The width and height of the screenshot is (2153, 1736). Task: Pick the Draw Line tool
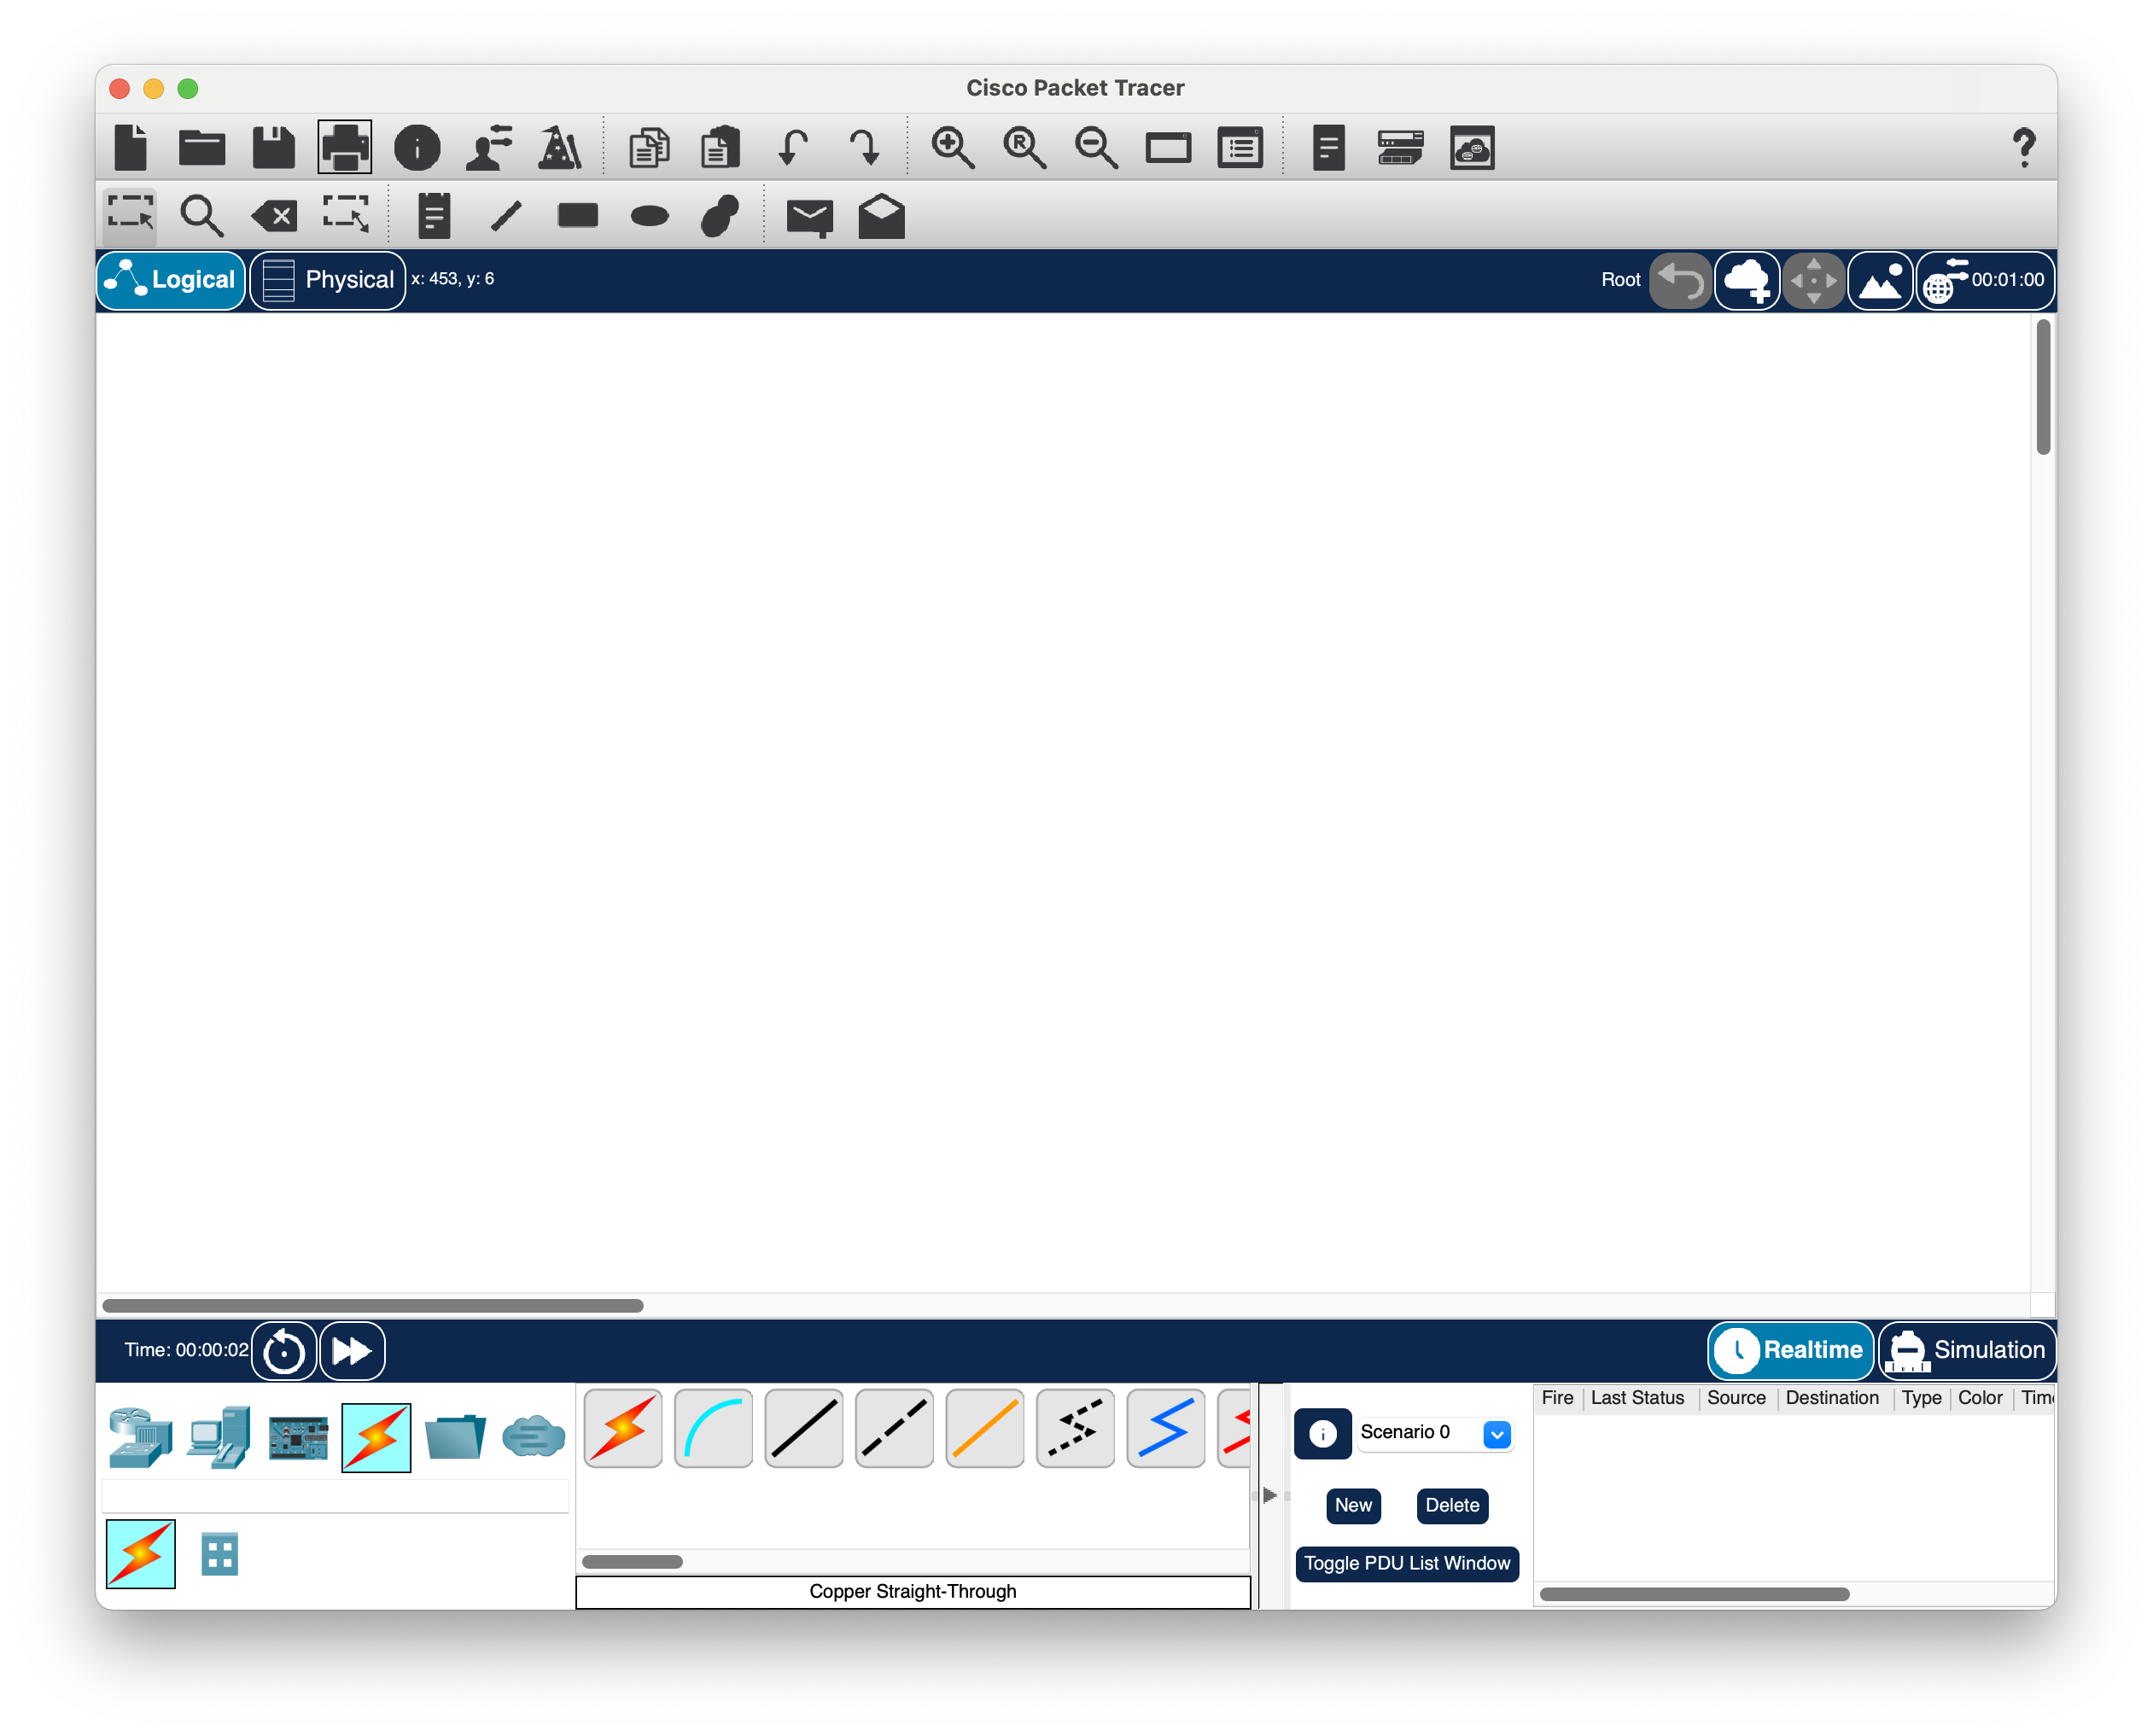506,214
